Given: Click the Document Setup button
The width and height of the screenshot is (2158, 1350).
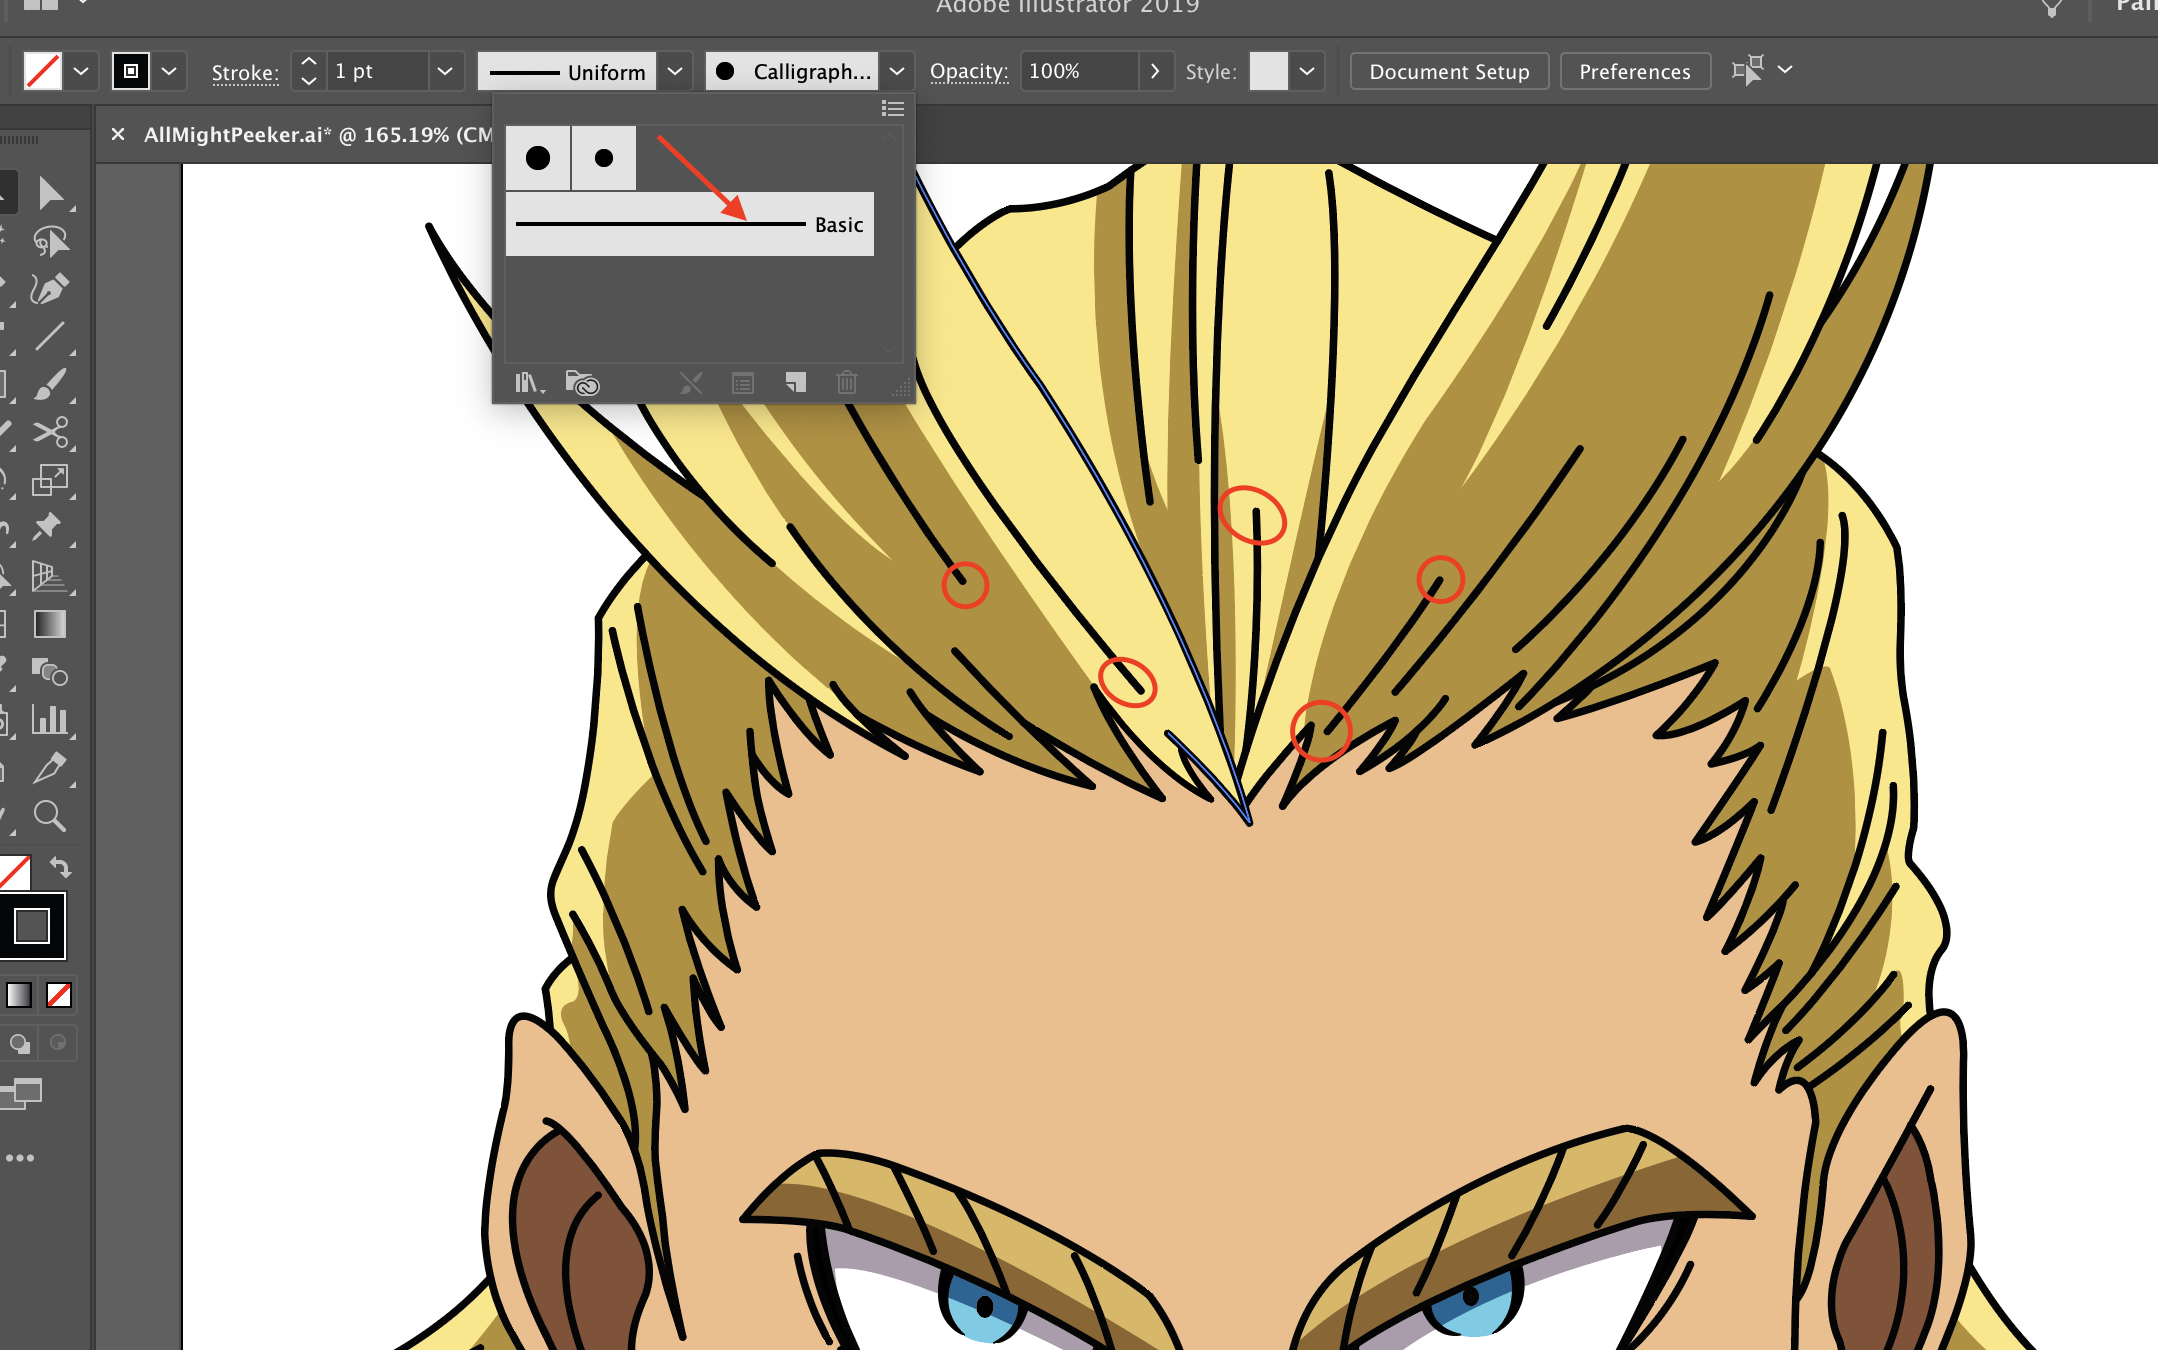Looking at the screenshot, I should pos(1449,71).
